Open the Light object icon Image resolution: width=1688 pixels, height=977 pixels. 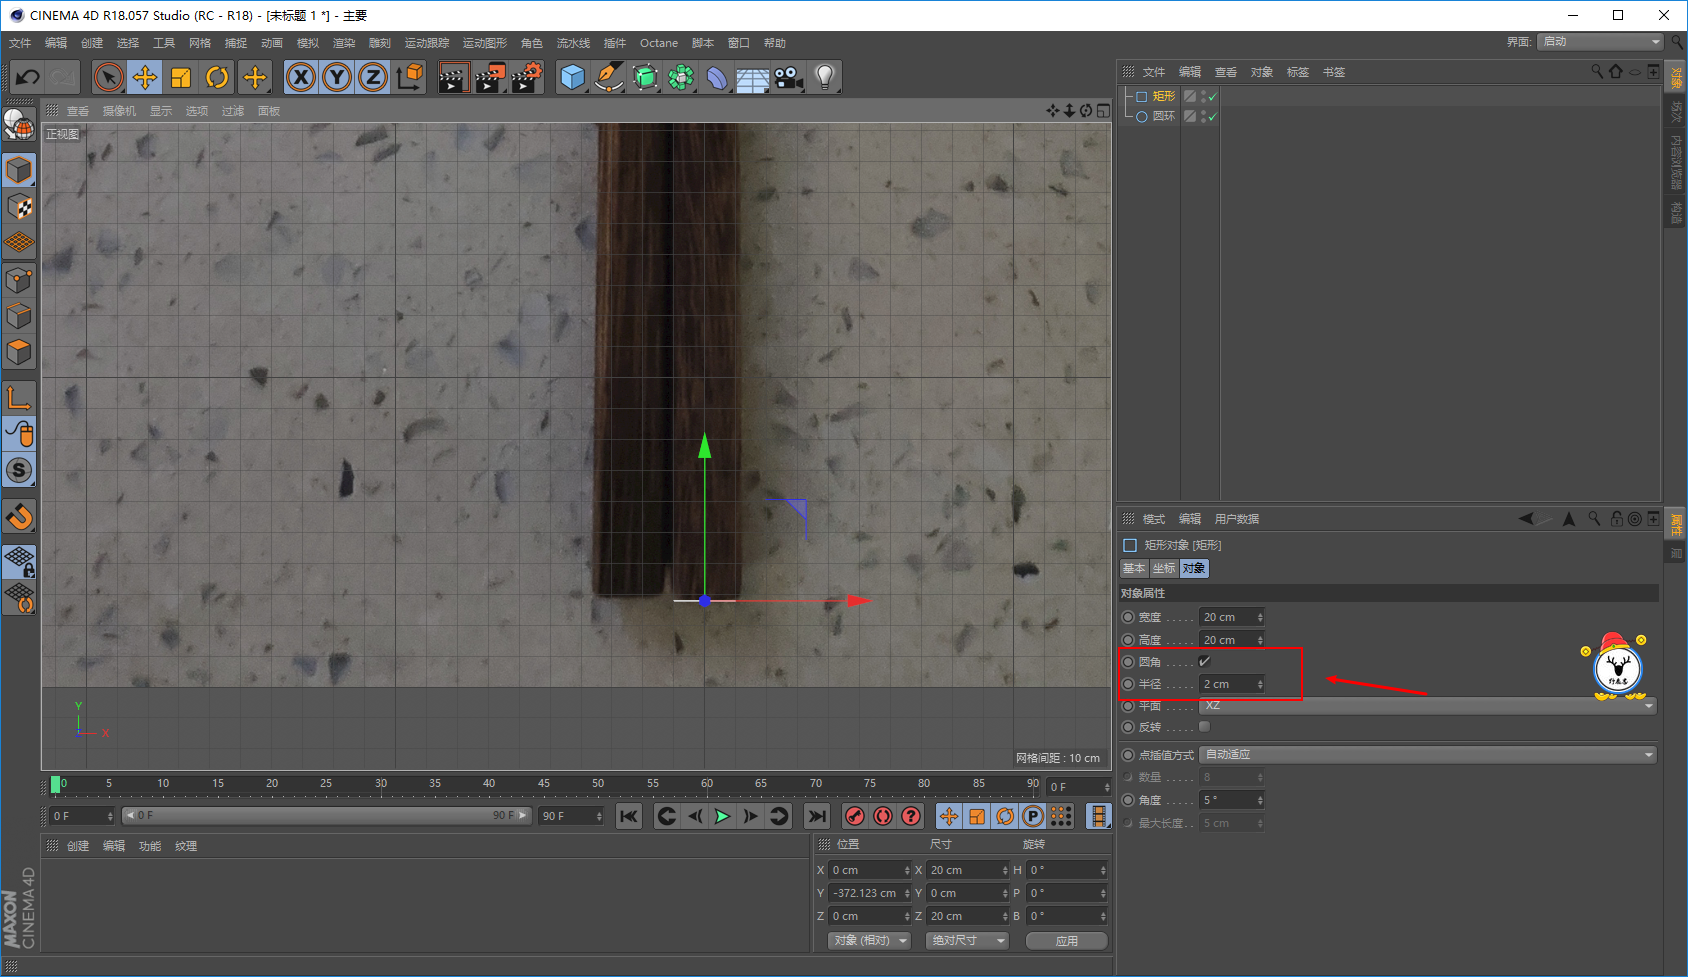[824, 77]
